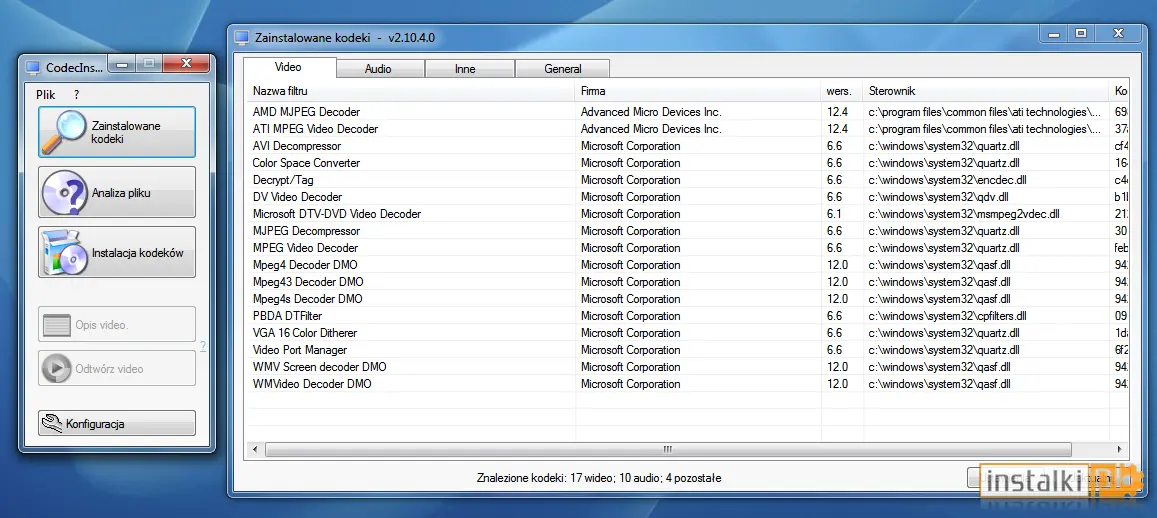
Task: Open Analiza pliku disc button
Action: [x=117, y=192]
